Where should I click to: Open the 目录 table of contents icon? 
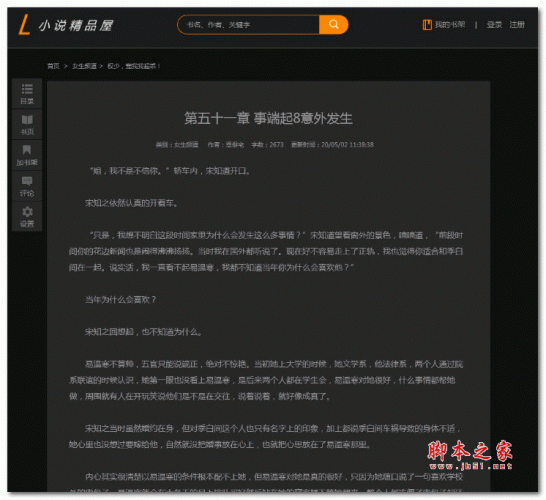[27, 94]
